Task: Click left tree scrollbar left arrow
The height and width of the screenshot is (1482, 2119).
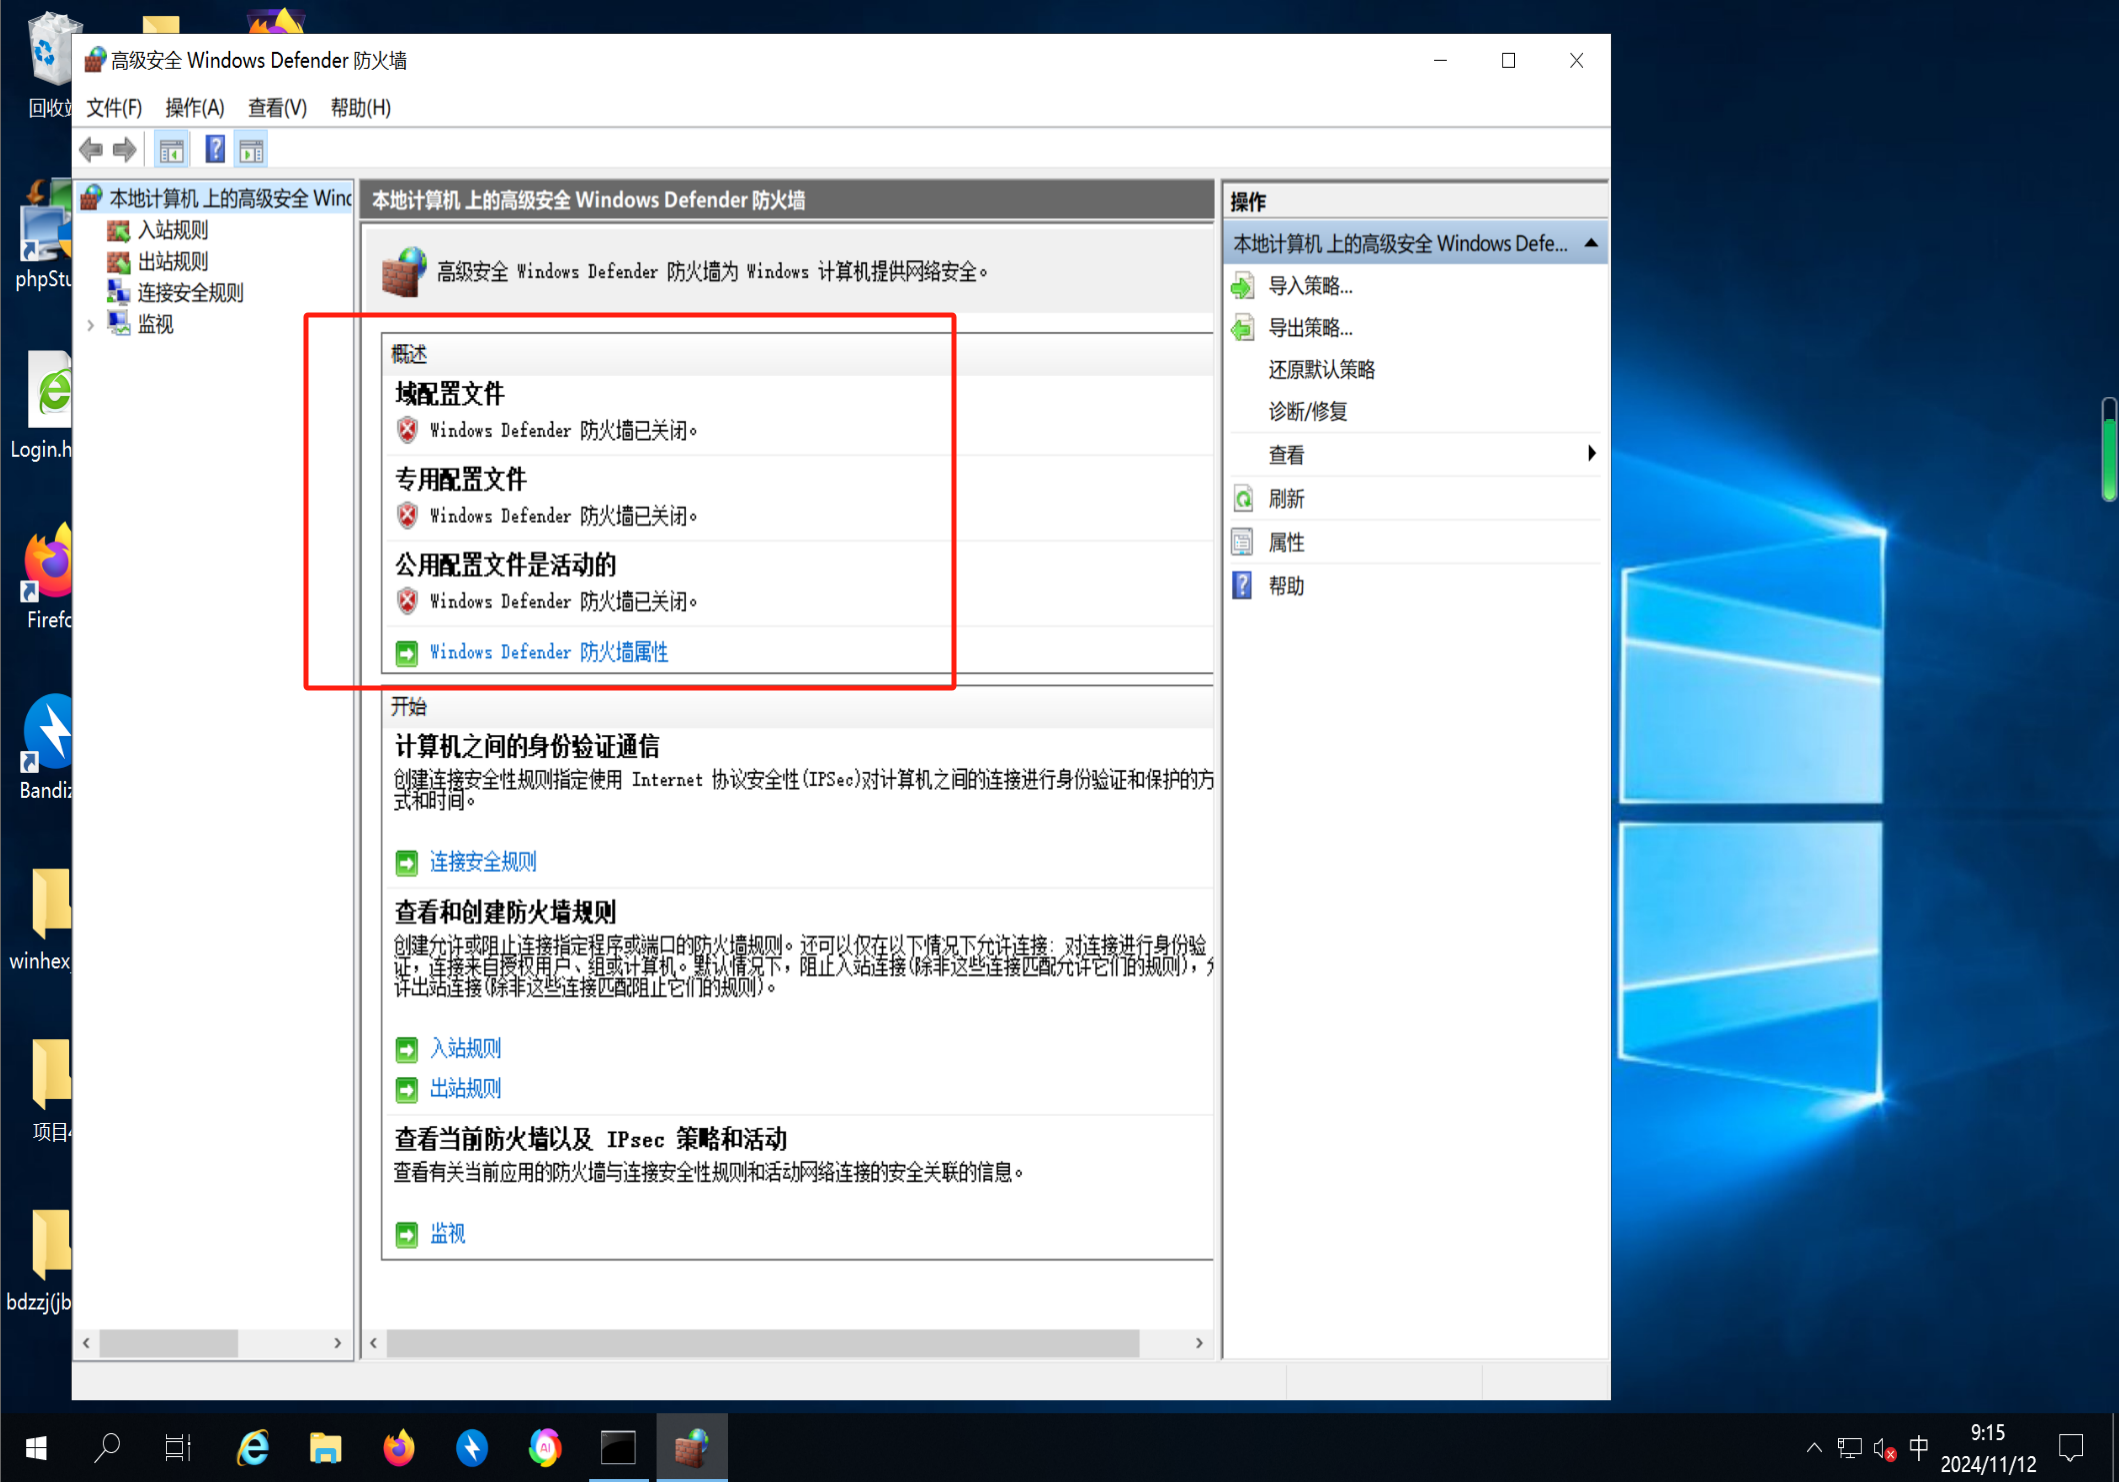Action: pyautogui.click(x=86, y=1343)
